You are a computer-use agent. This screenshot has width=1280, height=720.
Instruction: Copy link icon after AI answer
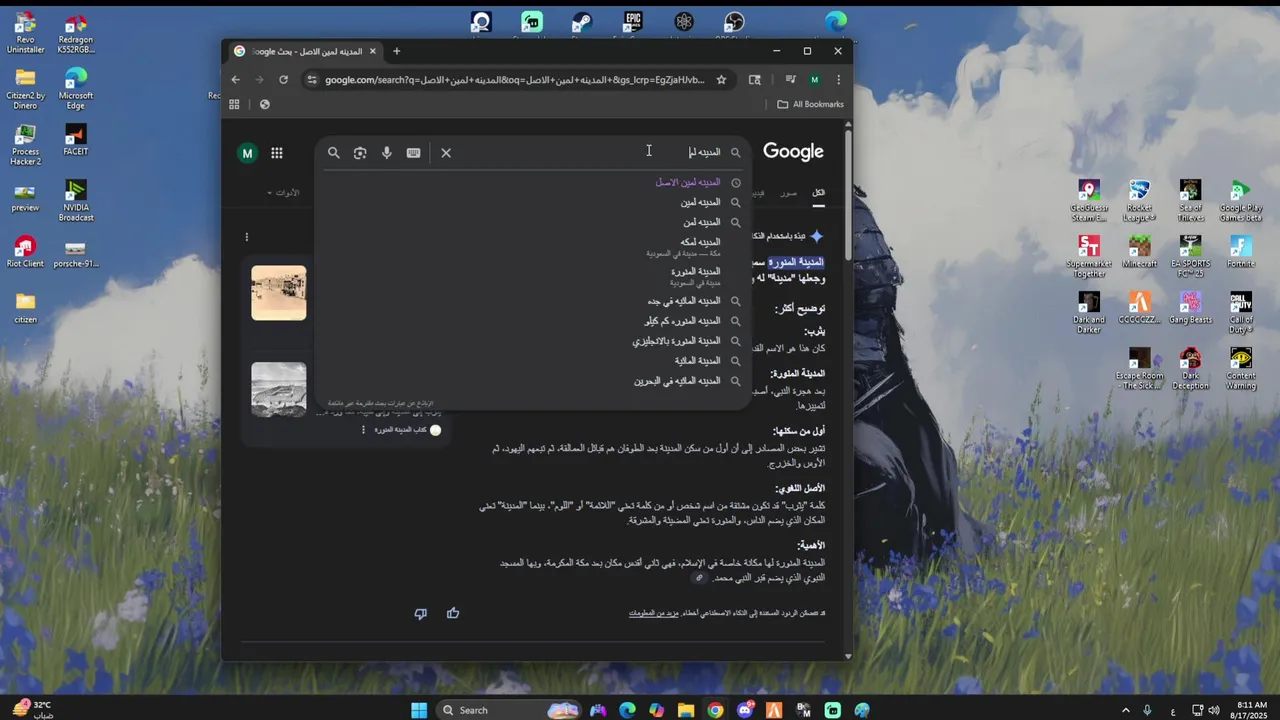700,578
